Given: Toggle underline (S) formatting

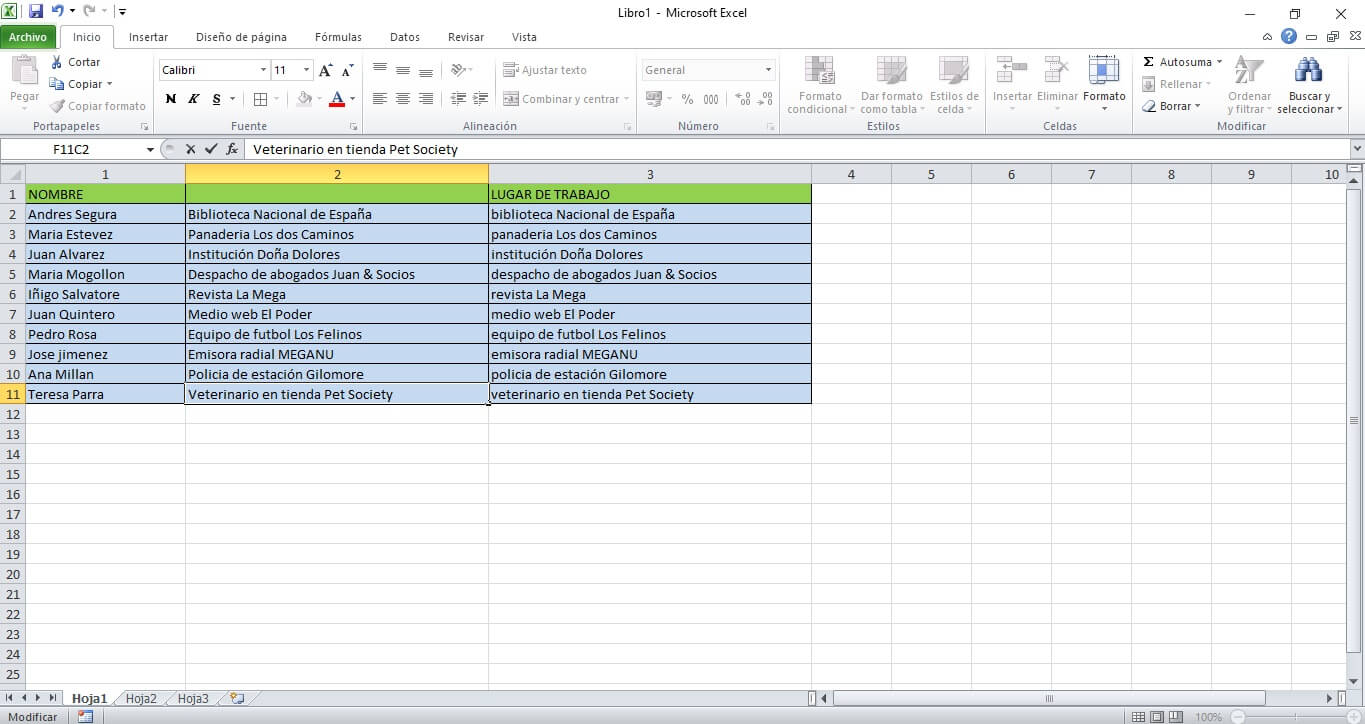Looking at the screenshot, I should 216,99.
